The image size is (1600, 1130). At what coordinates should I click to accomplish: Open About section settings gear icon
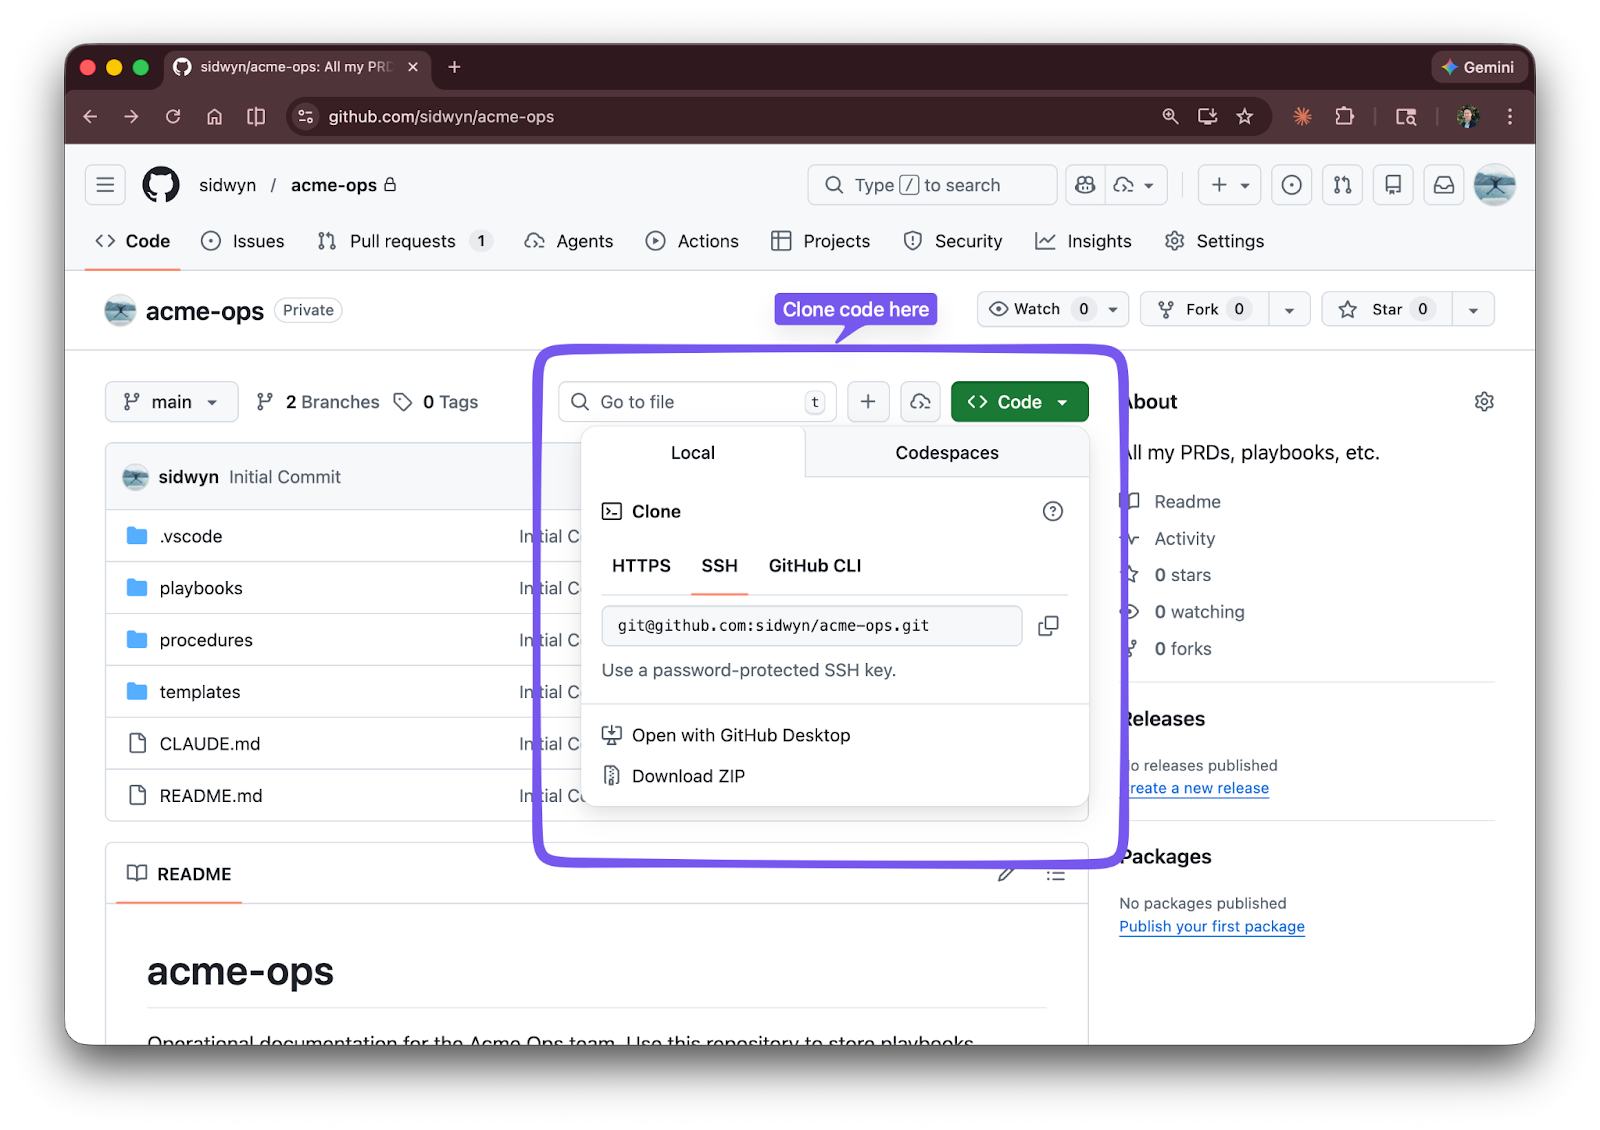click(x=1484, y=401)
